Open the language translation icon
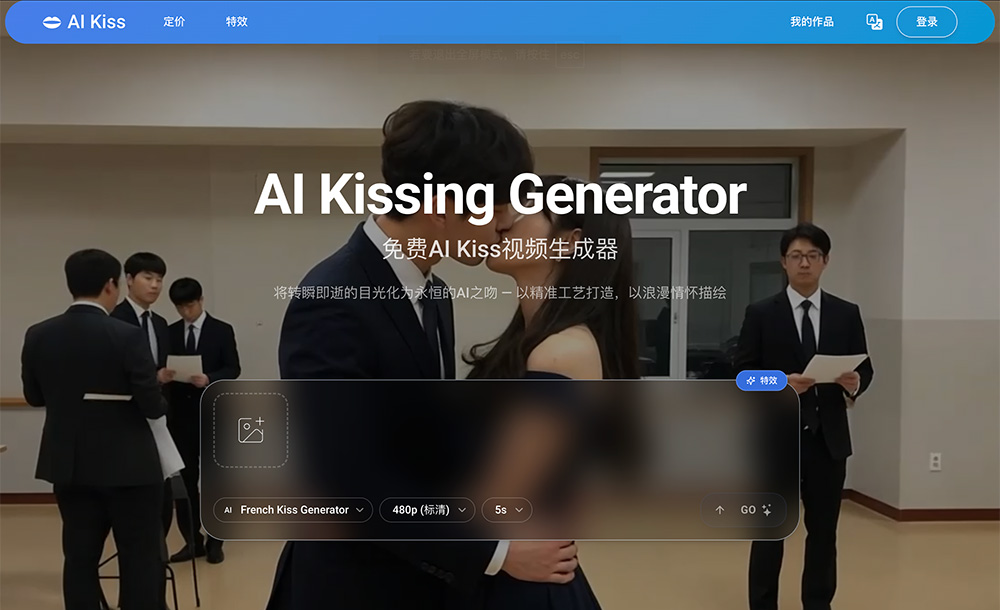Image resolution: width=1000 pixels, height=610 pixels. point(874,22)
